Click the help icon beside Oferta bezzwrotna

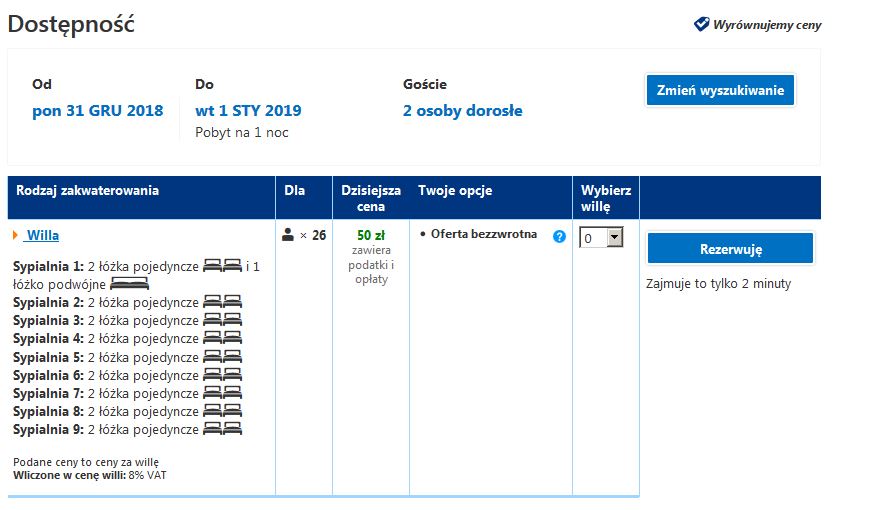pyautogui.click(x=559, y=237)
